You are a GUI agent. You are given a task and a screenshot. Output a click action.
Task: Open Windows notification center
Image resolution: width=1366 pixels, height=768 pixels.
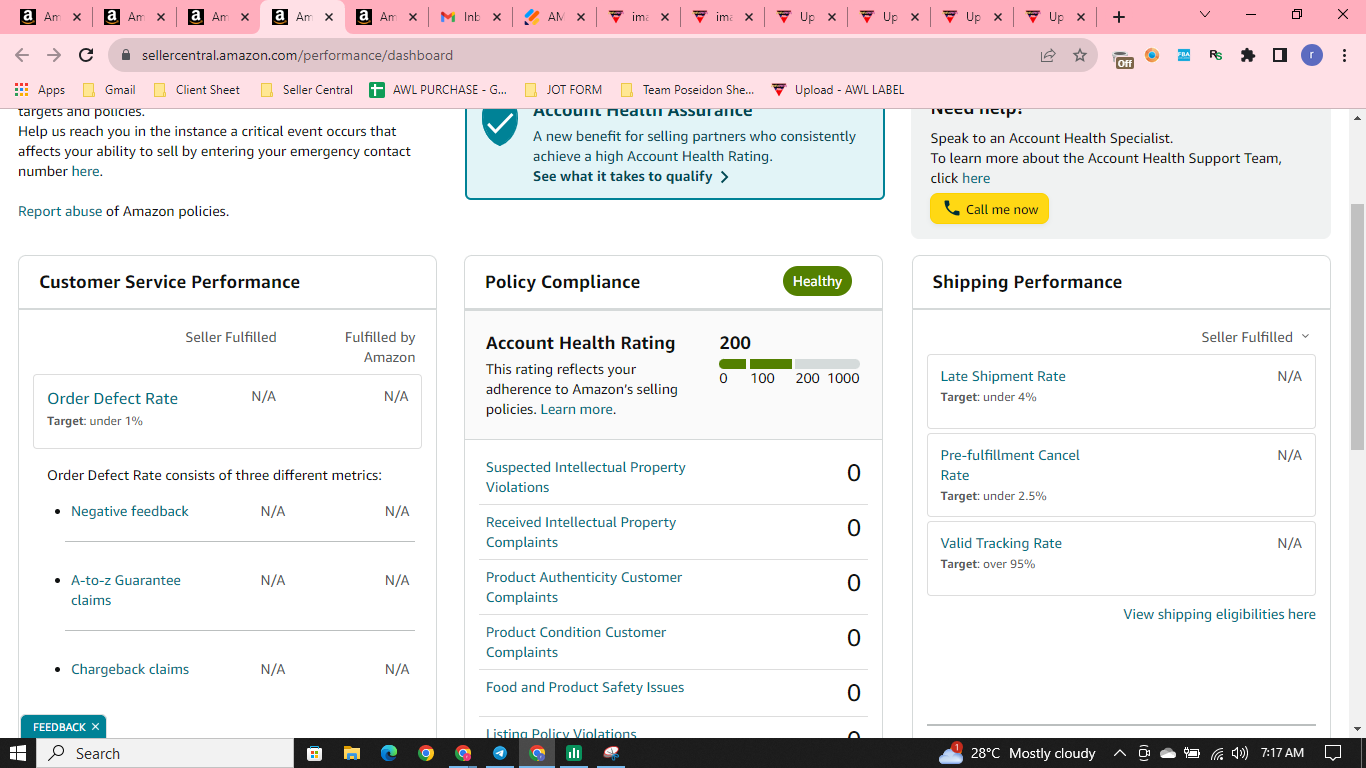[1333, 753]
